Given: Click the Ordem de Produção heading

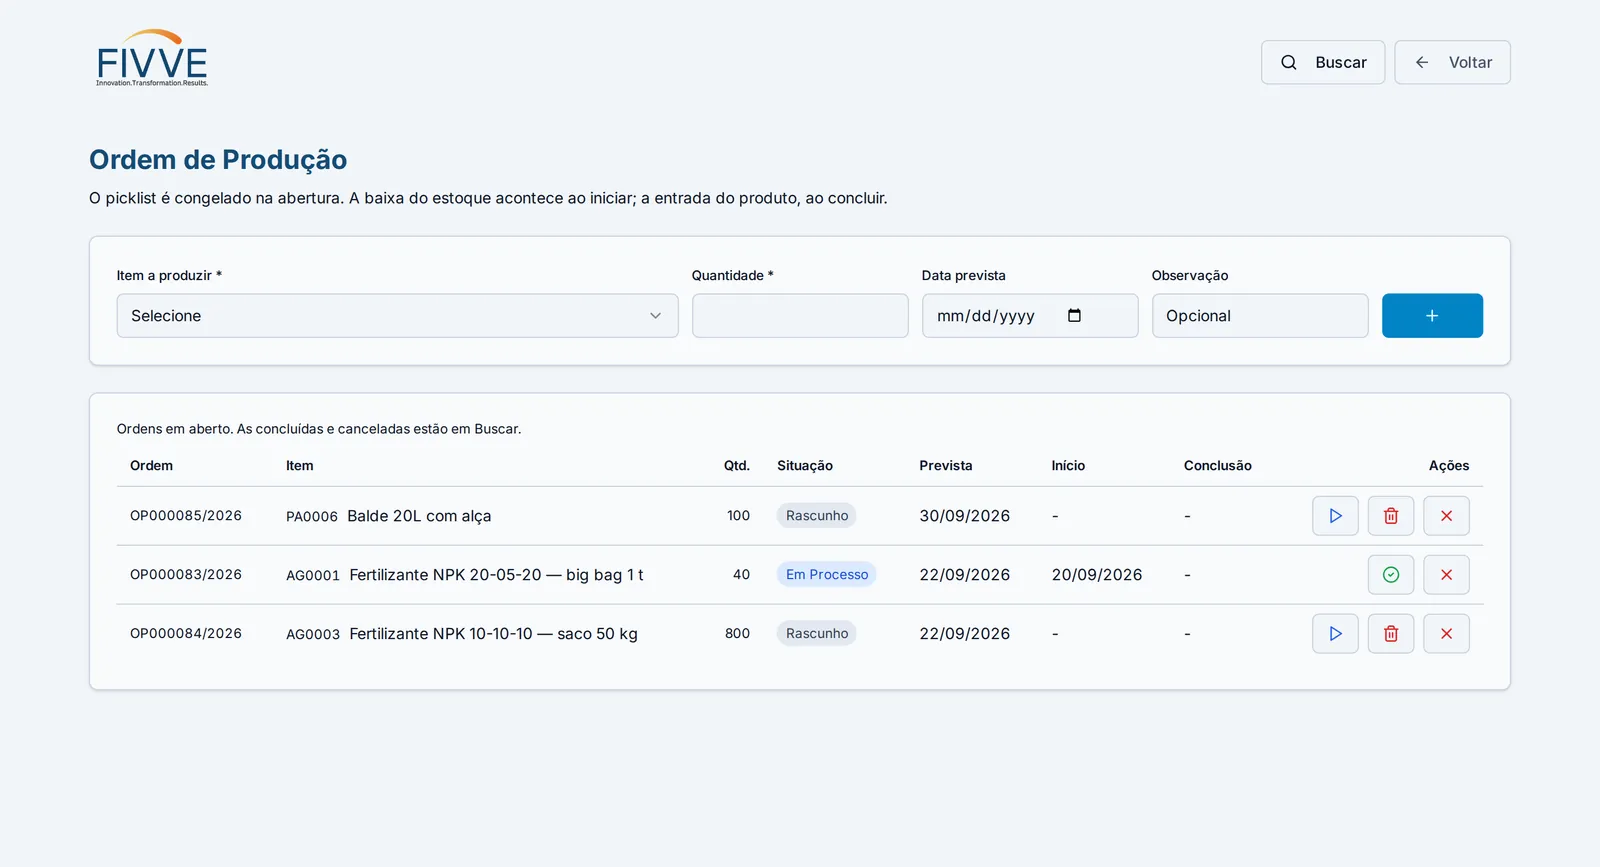Looking at the screenshot, I should (218, 160).
